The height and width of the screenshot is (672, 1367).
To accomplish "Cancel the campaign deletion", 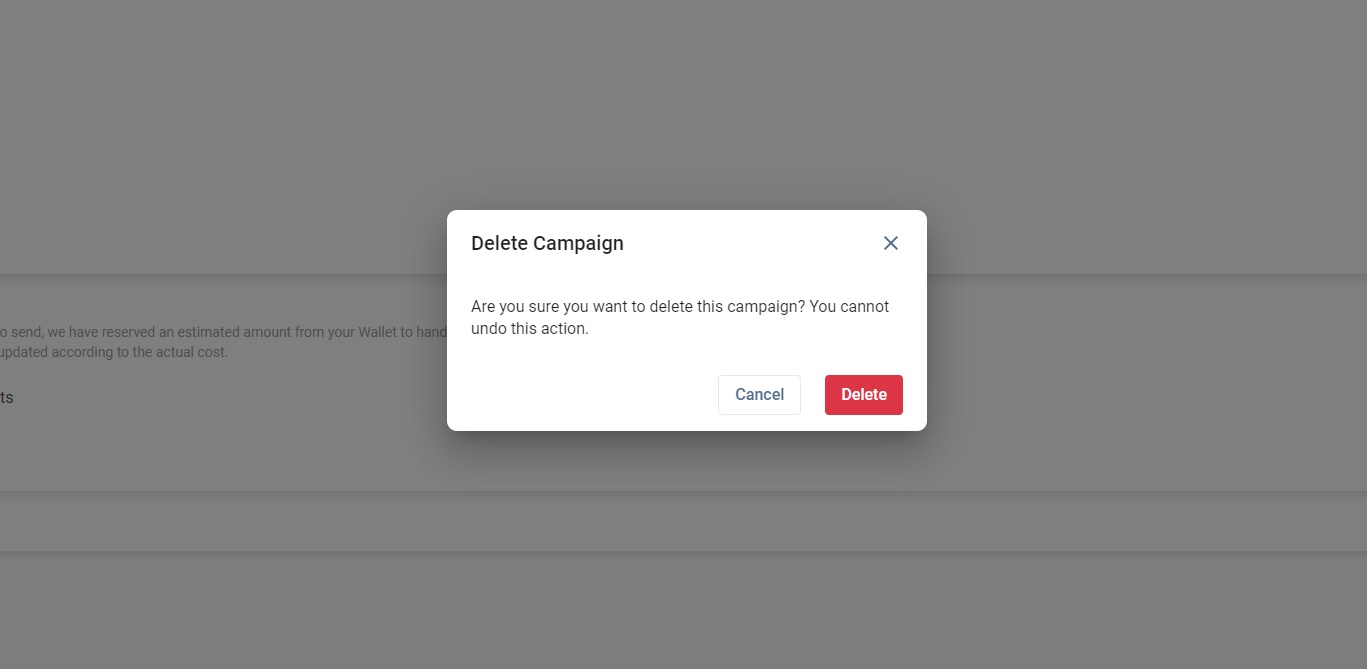I will pyautogui.click(x=759, y=395).
